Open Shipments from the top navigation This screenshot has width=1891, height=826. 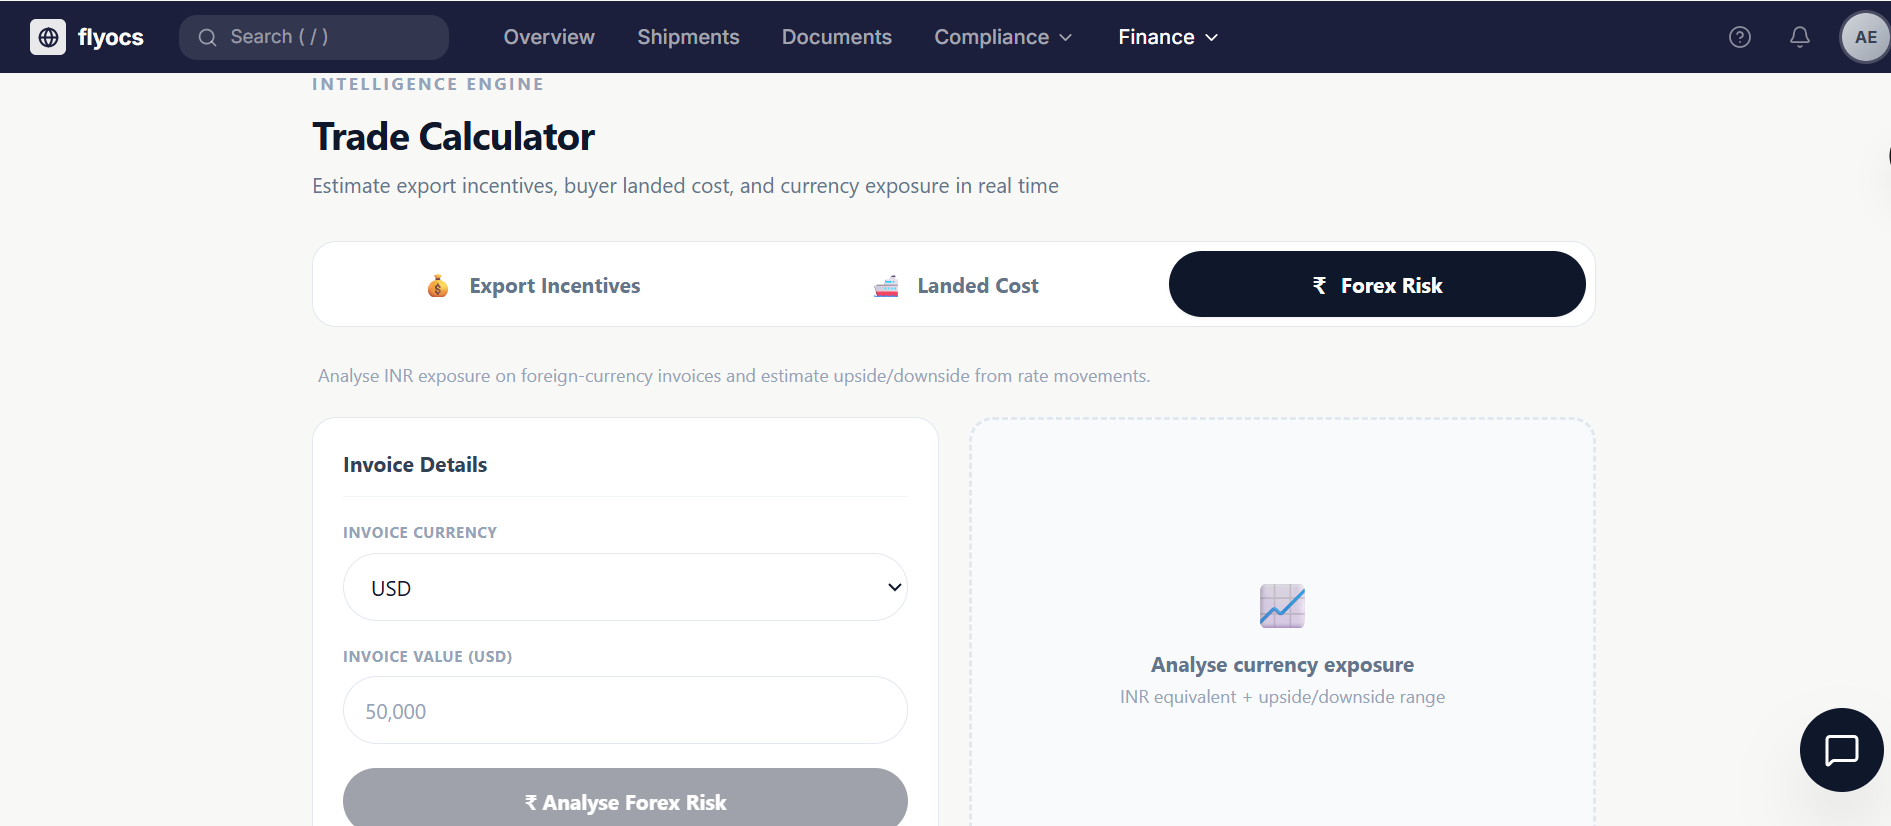pyautogui.click(x=688, y=37)
